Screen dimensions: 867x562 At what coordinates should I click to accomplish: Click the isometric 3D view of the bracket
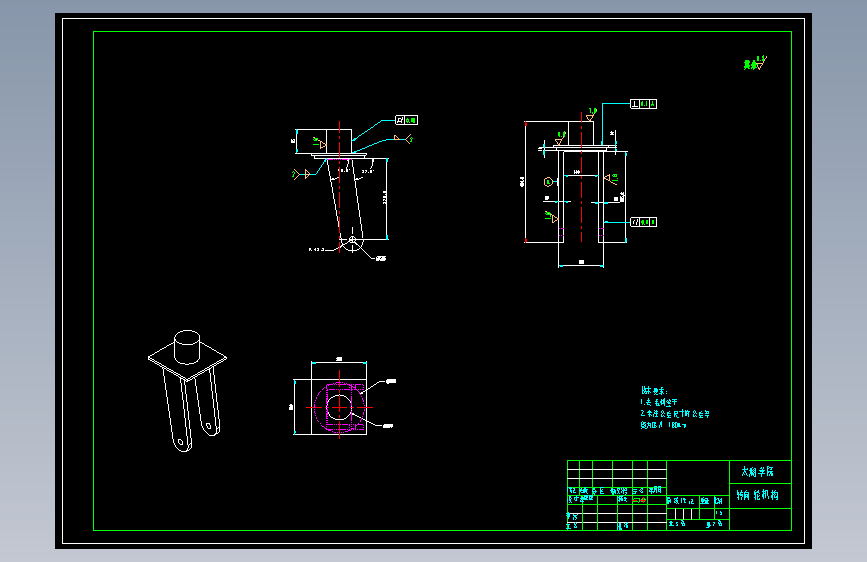click(187, 391)
